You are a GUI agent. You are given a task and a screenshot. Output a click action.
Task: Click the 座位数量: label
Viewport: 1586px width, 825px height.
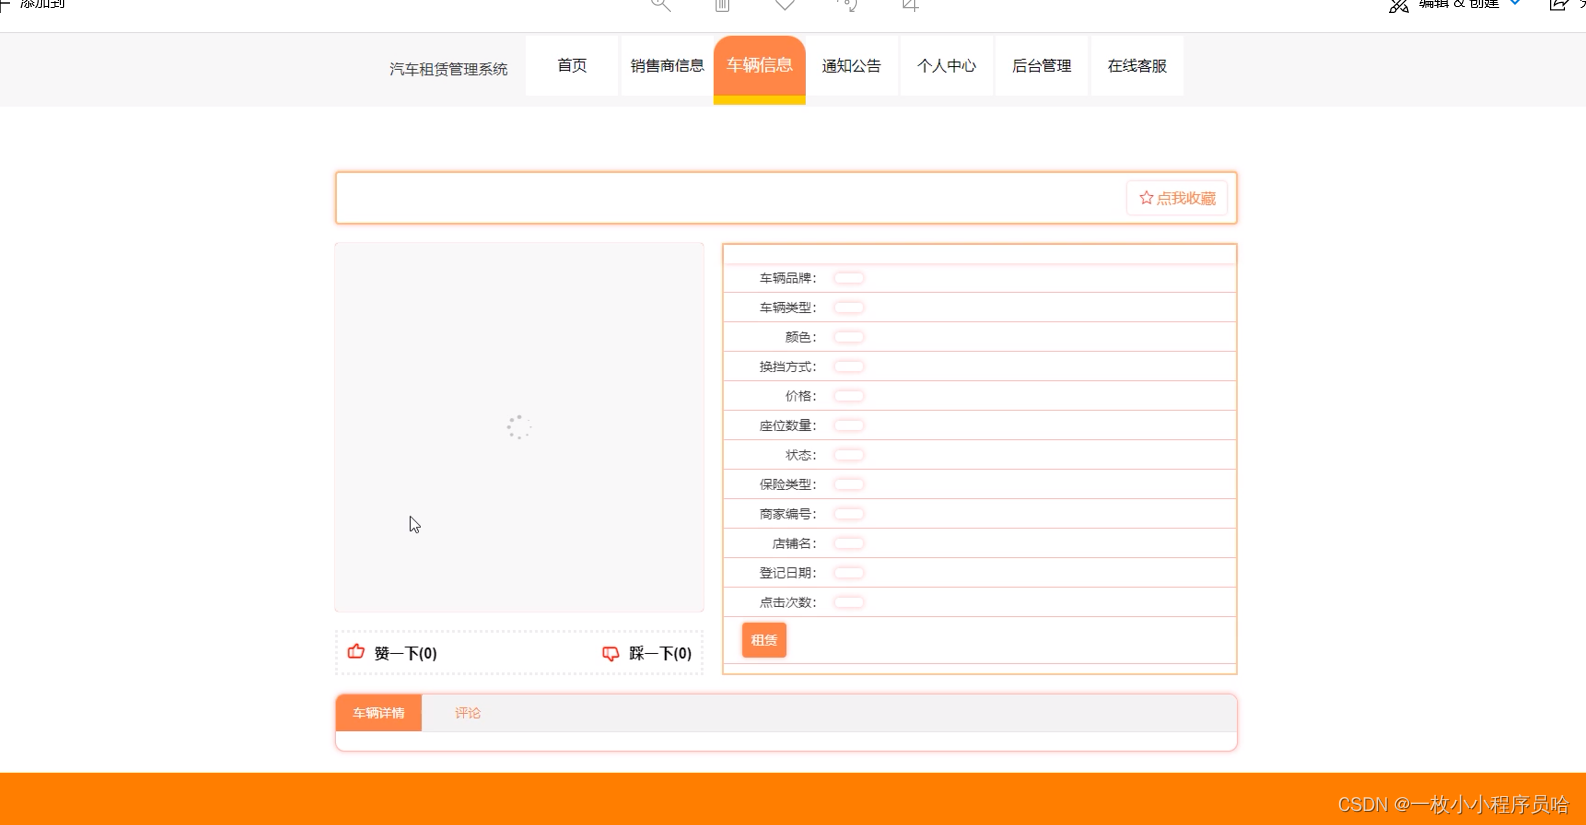[788, 426]
